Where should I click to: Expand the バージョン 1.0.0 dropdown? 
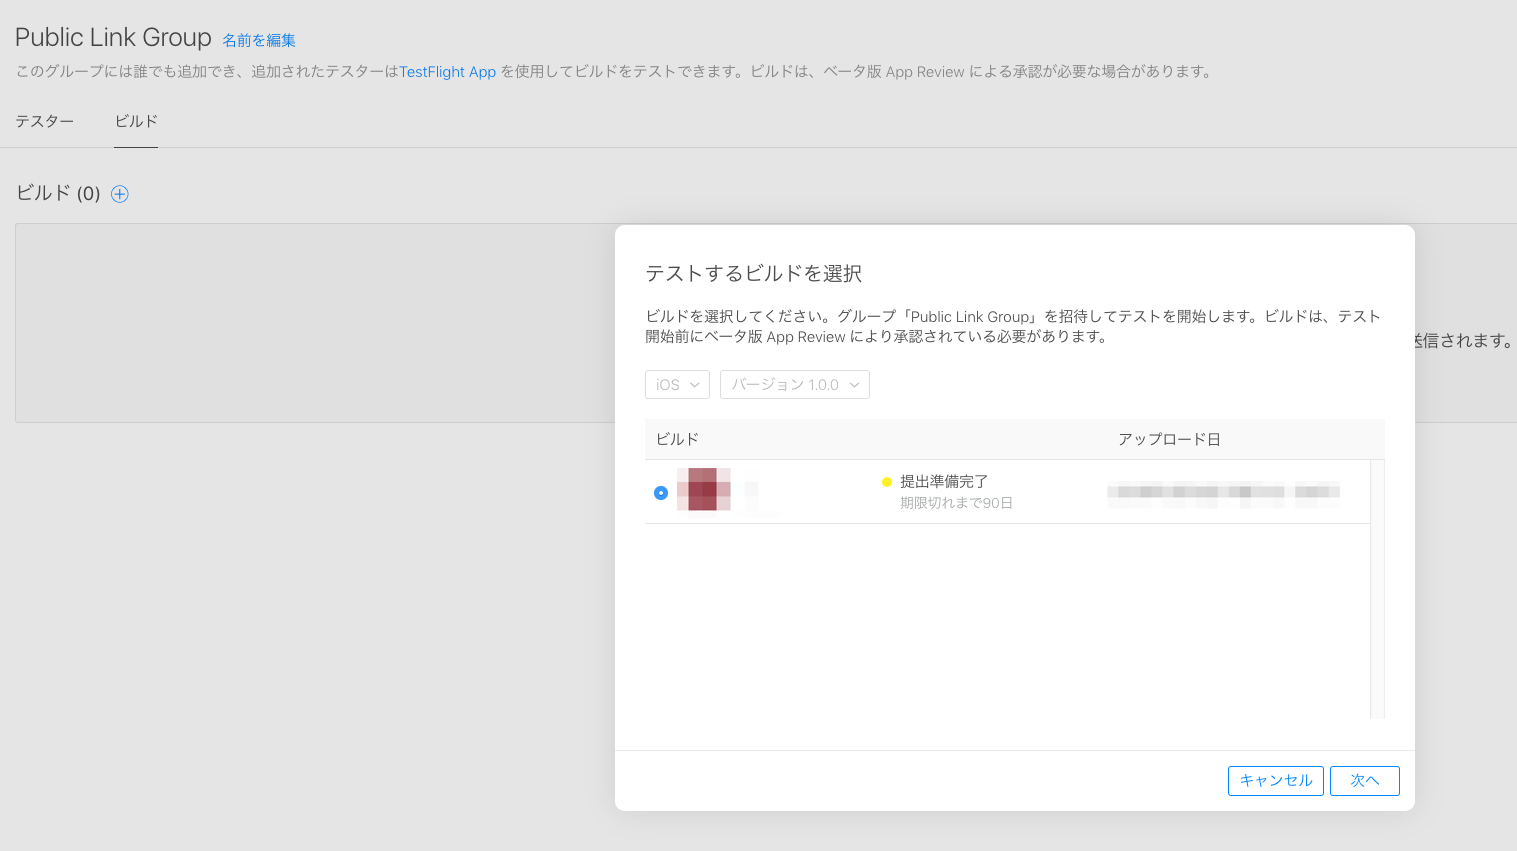[794, 385]
